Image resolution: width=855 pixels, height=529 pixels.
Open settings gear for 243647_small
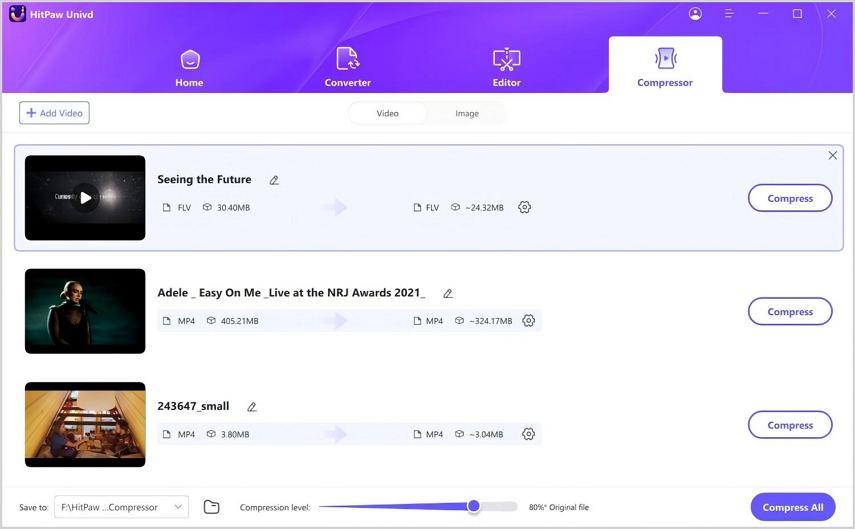pyautogui.click(x=528, y=434)
